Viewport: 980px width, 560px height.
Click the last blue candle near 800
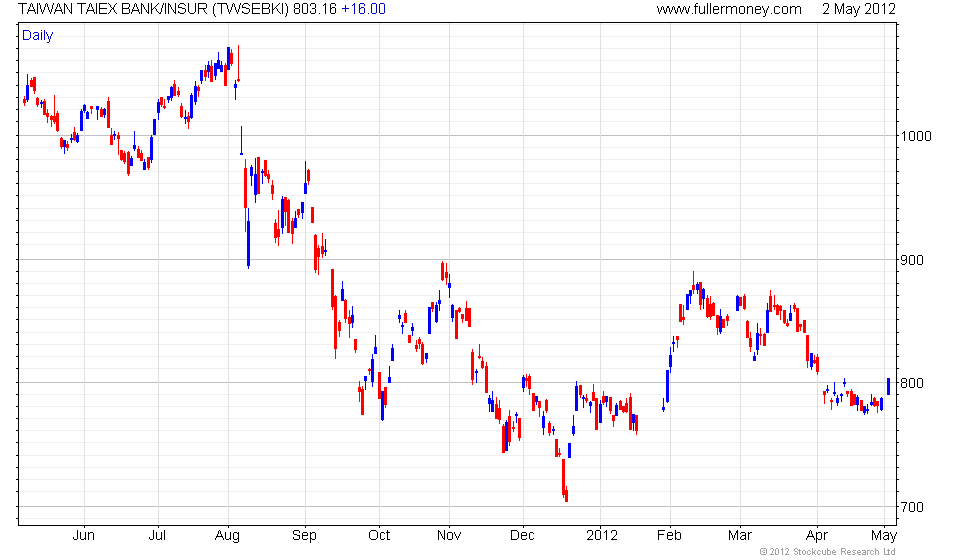tap(888, 386)
